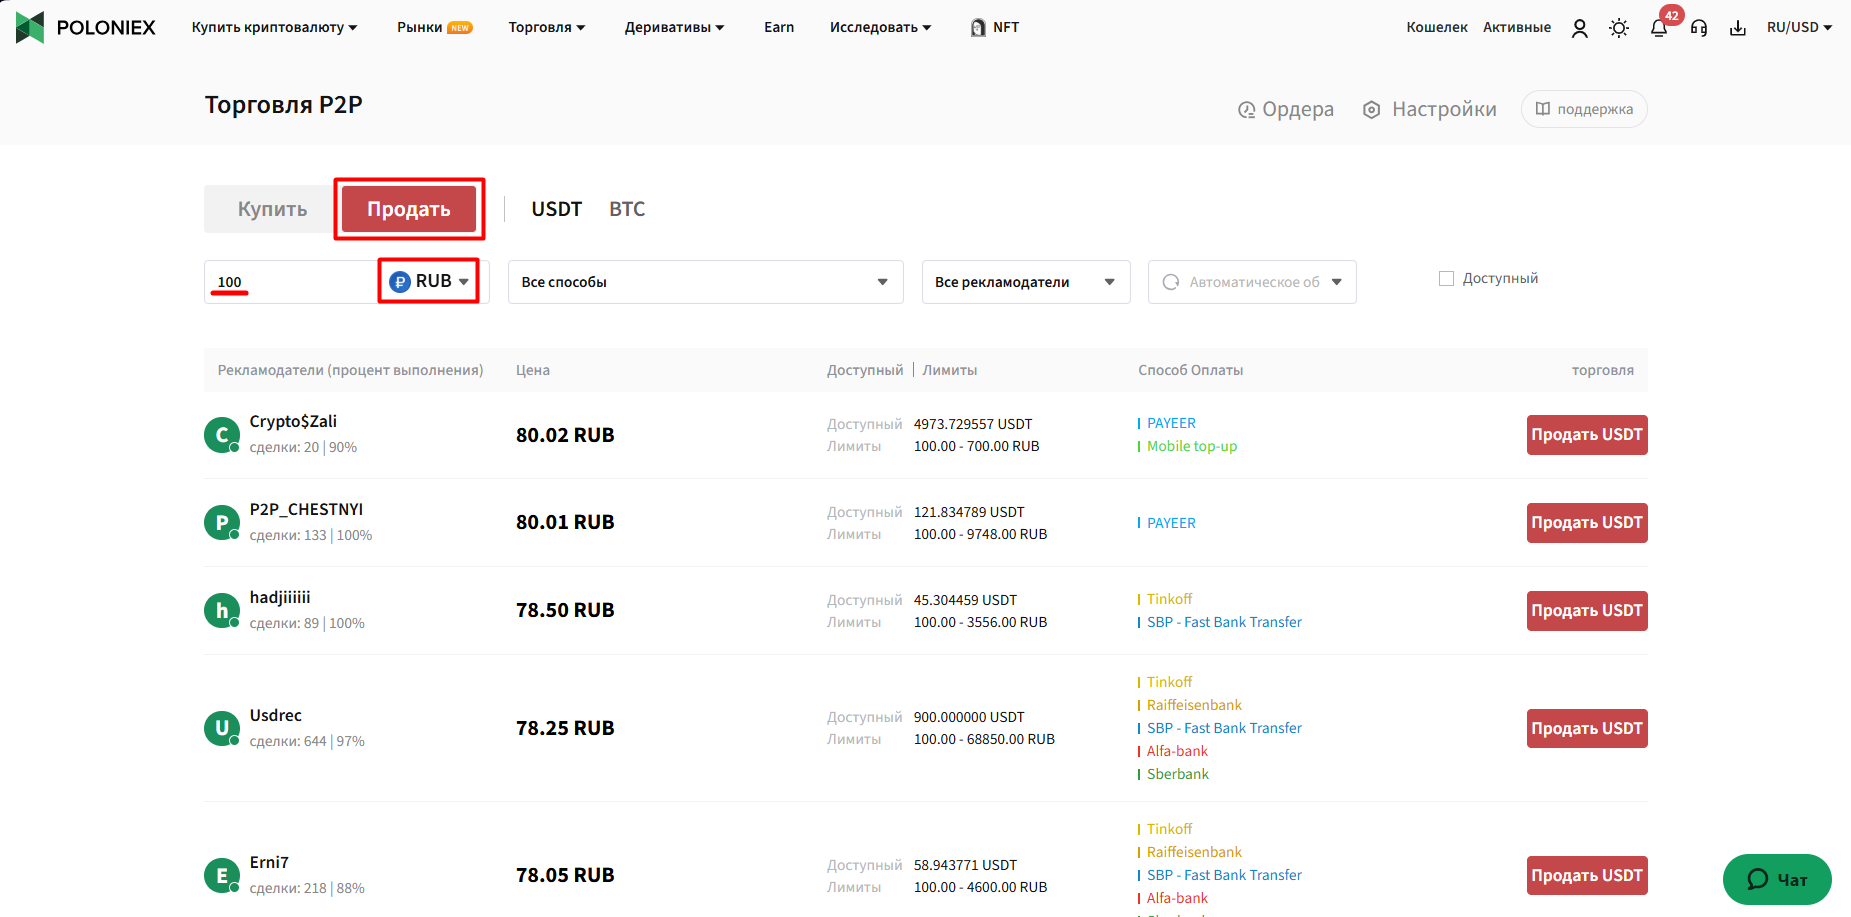The image size is (1851, 917).
Task: Open Crypto$Zali advertiser avatar
Action: click(x=222, y=435)
